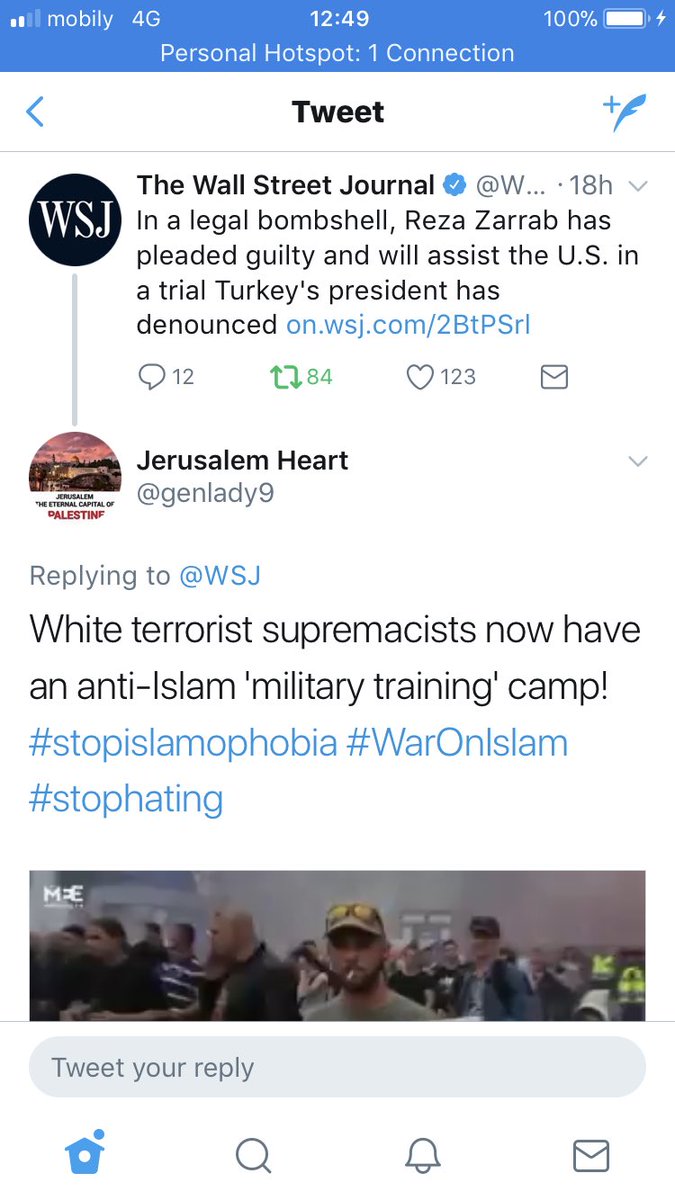Retweet the WSJ tweet with 84 retweets
This screenshot has width=675, height=1200.
click(x=302, y=377)
